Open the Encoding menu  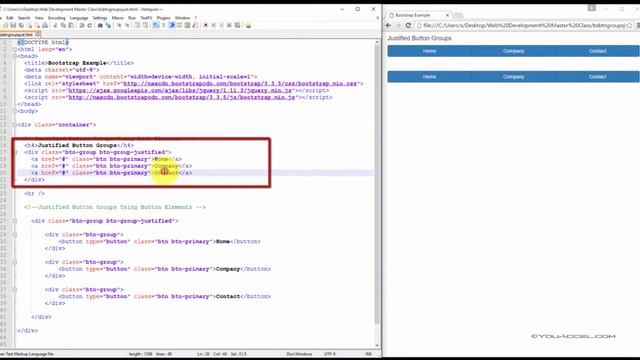click(56, 18)
